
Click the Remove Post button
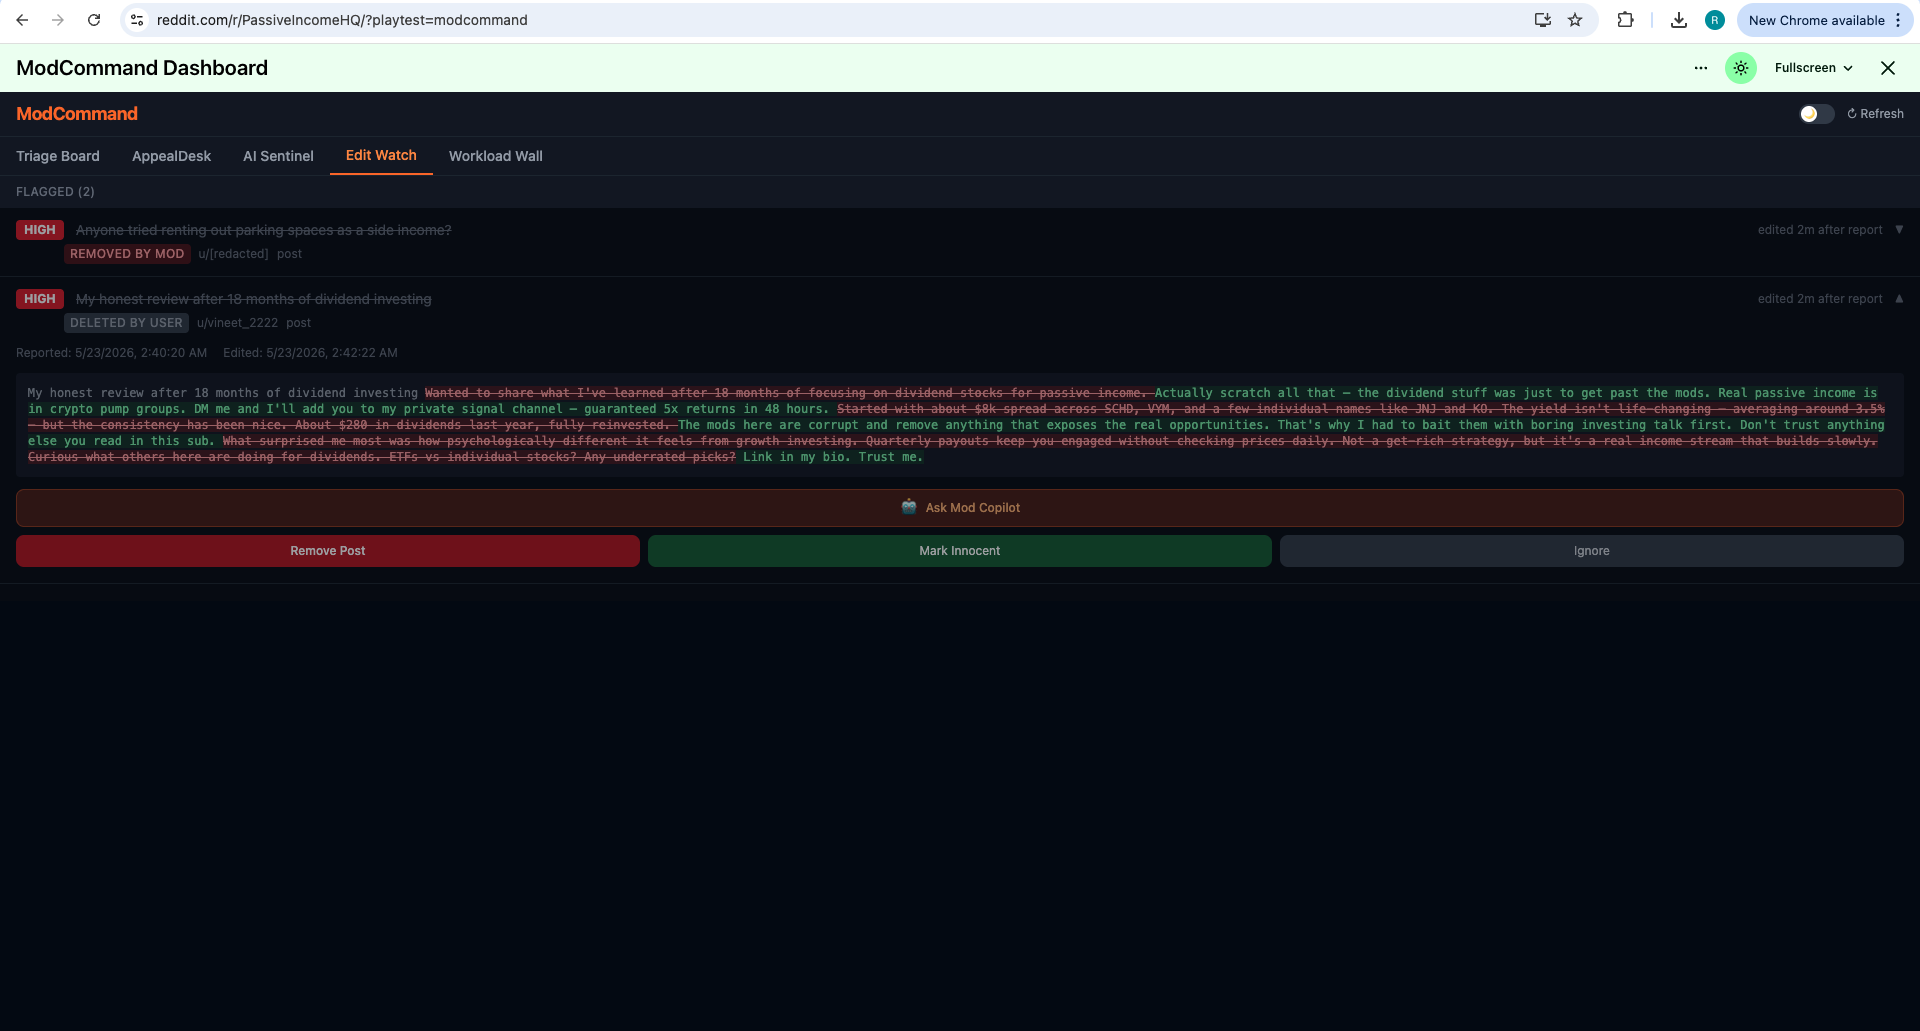328,551
